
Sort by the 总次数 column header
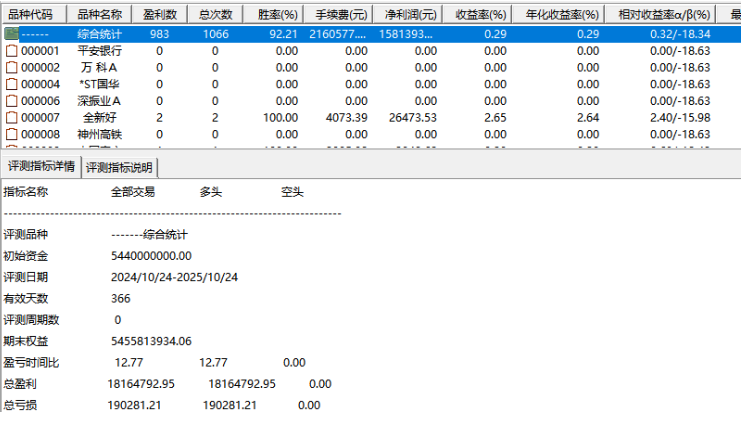[x=215, y=15]
